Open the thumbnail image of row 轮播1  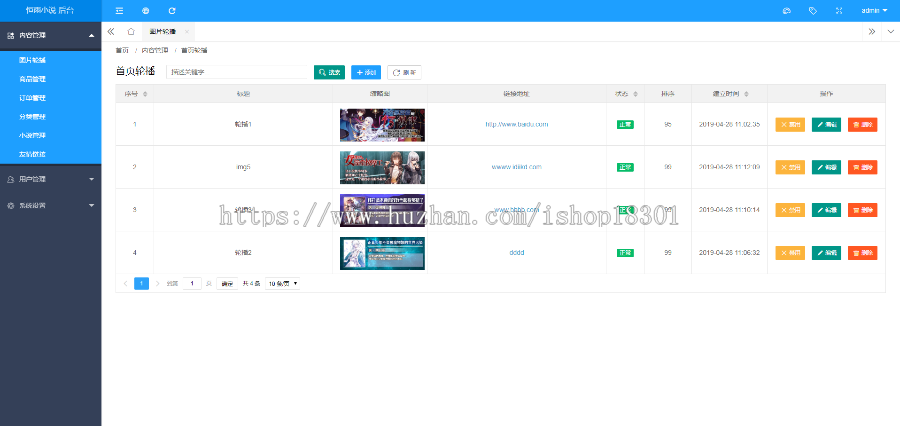(382, 125)
